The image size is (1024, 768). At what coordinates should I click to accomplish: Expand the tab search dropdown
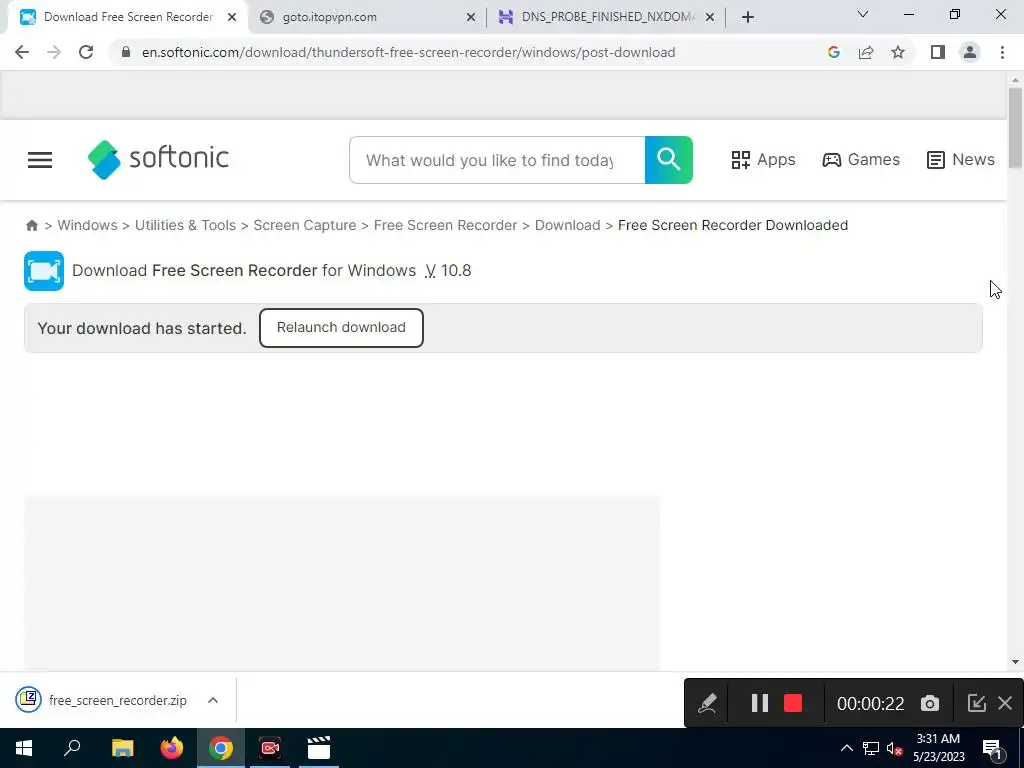(863, 14)
